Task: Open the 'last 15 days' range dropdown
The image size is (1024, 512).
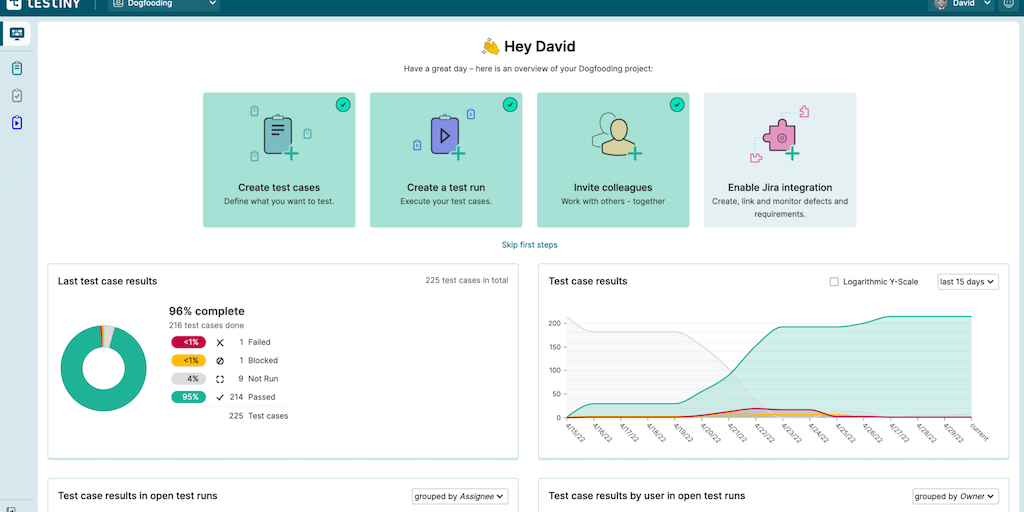Action: (967, 282)
